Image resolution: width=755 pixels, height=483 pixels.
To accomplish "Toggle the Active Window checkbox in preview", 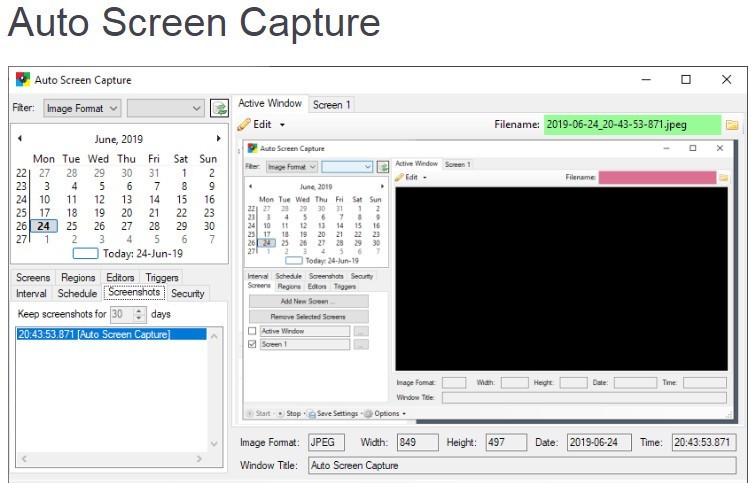I will click(252, 331).
